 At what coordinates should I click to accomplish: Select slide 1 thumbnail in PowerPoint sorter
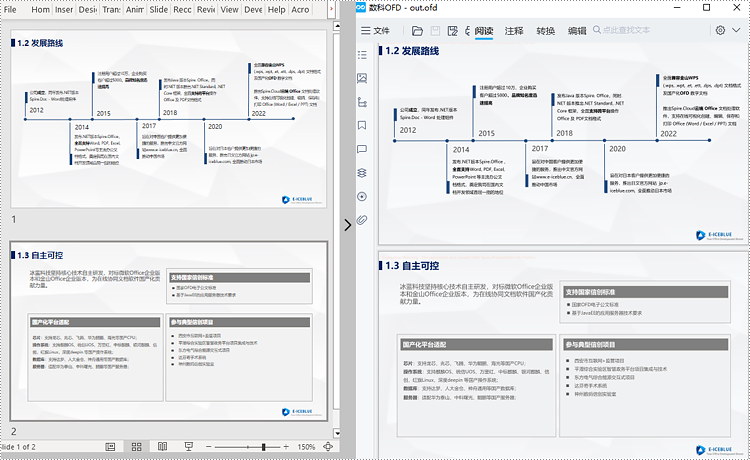pyautogui.click(x=169, y=118)
